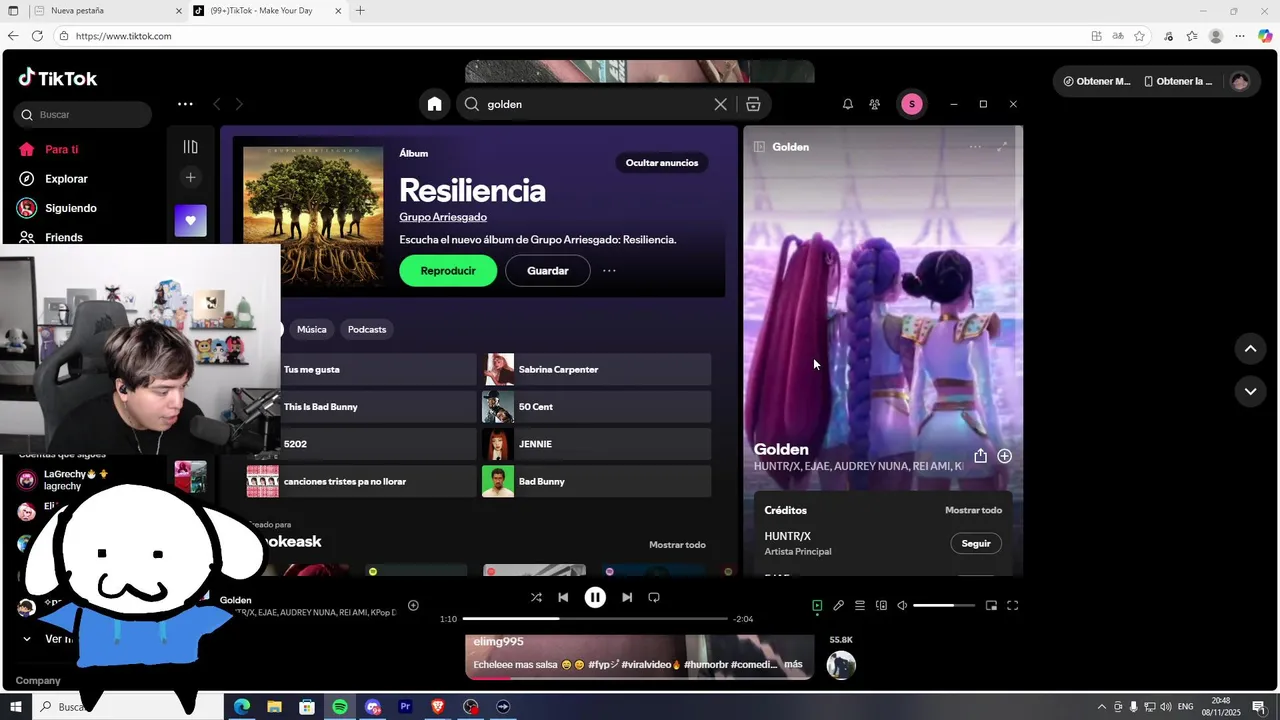This screenshot has height=720, width=1280.
Task: Open Microsoft Edge in taskbar
Action: (x=241, y=707)
